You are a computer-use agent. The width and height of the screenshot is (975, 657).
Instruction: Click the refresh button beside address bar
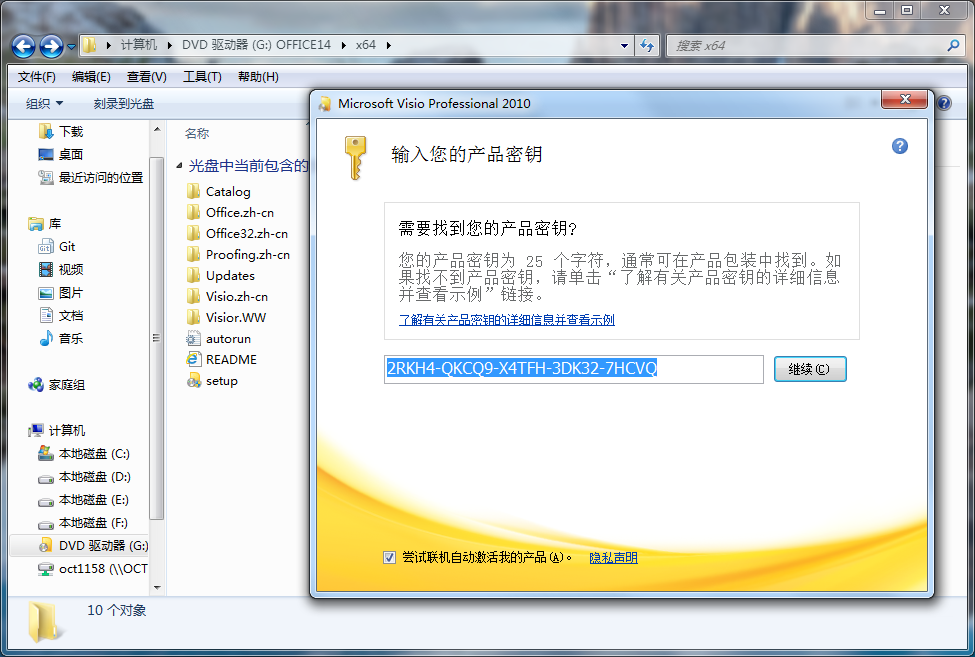click(647, 45)
